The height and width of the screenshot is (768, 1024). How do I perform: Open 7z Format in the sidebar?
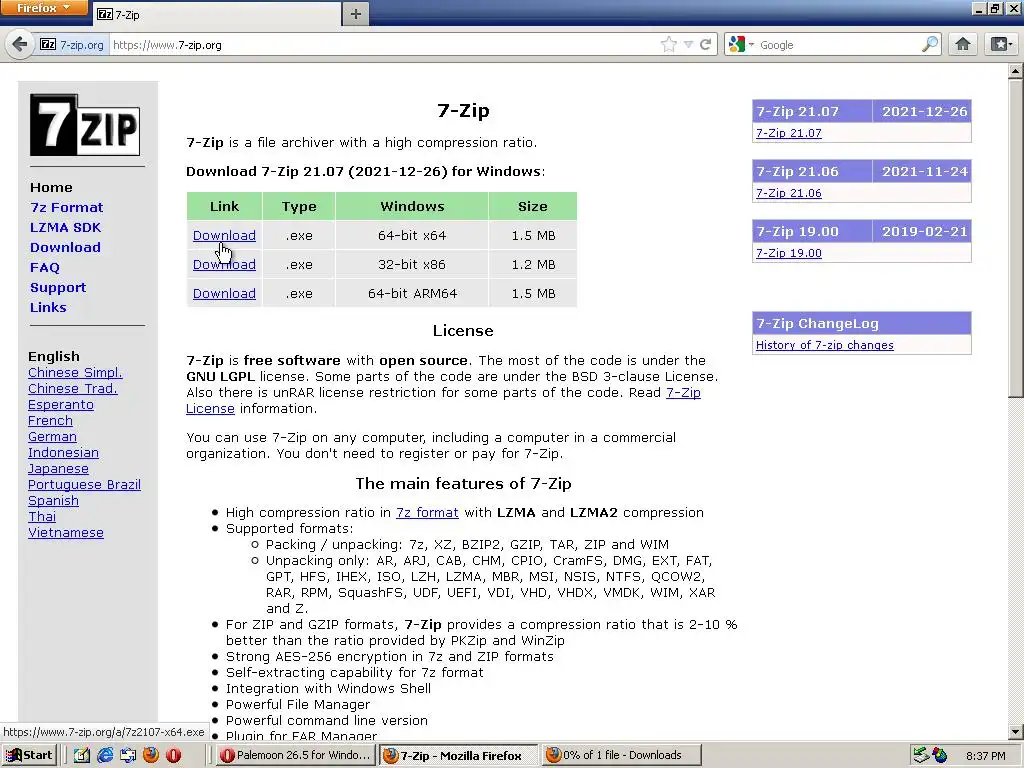[x=67, y=208]
